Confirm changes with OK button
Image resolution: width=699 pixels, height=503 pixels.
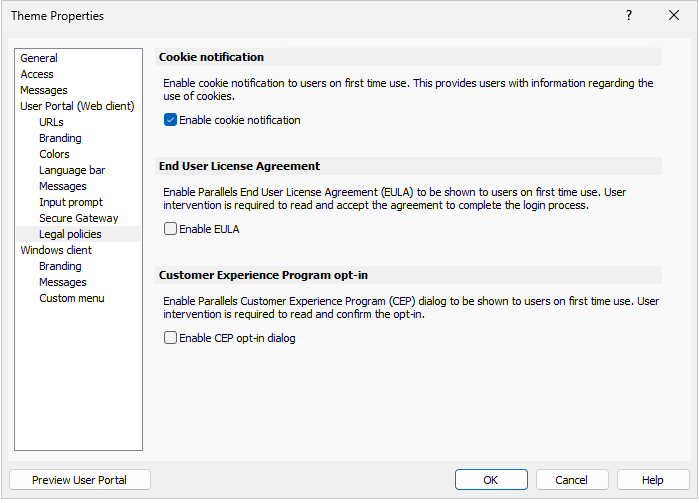point(491,480)
